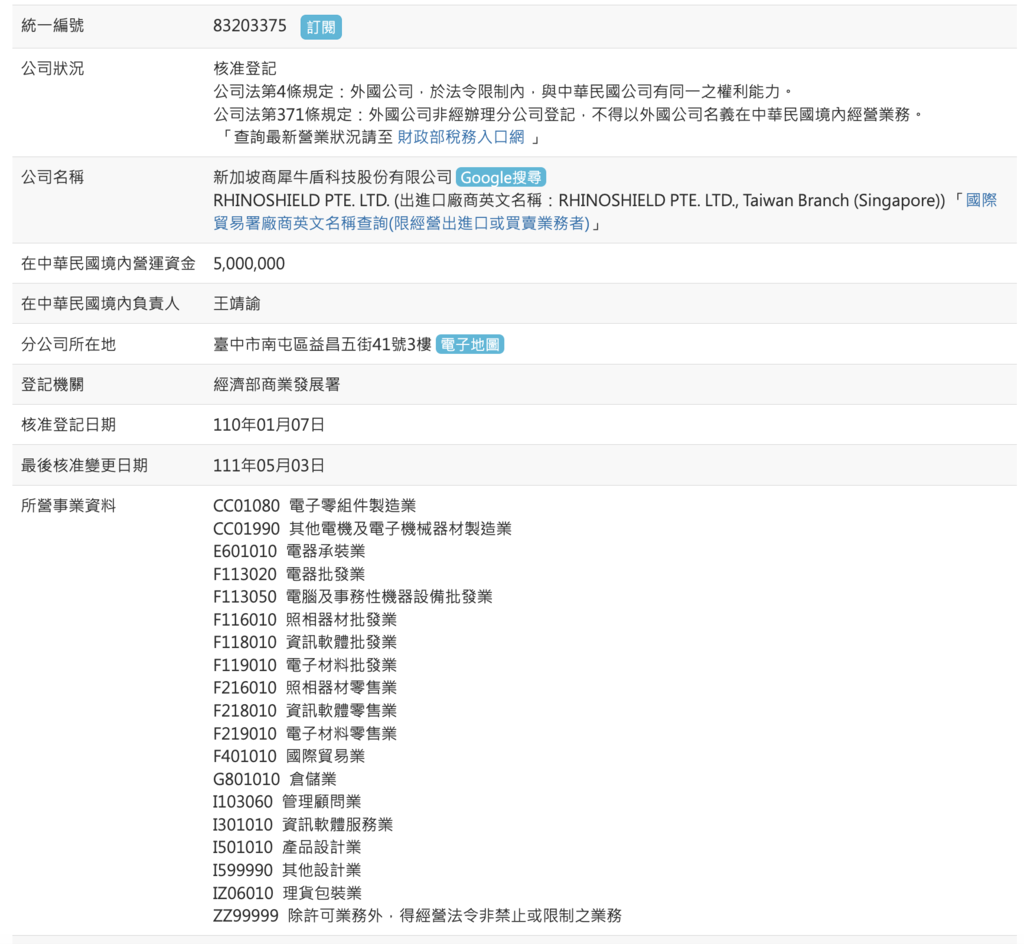Click business item F216010 照相器材零售業
The height and width of the screenshot is (944, 1024).
point(305,687)
